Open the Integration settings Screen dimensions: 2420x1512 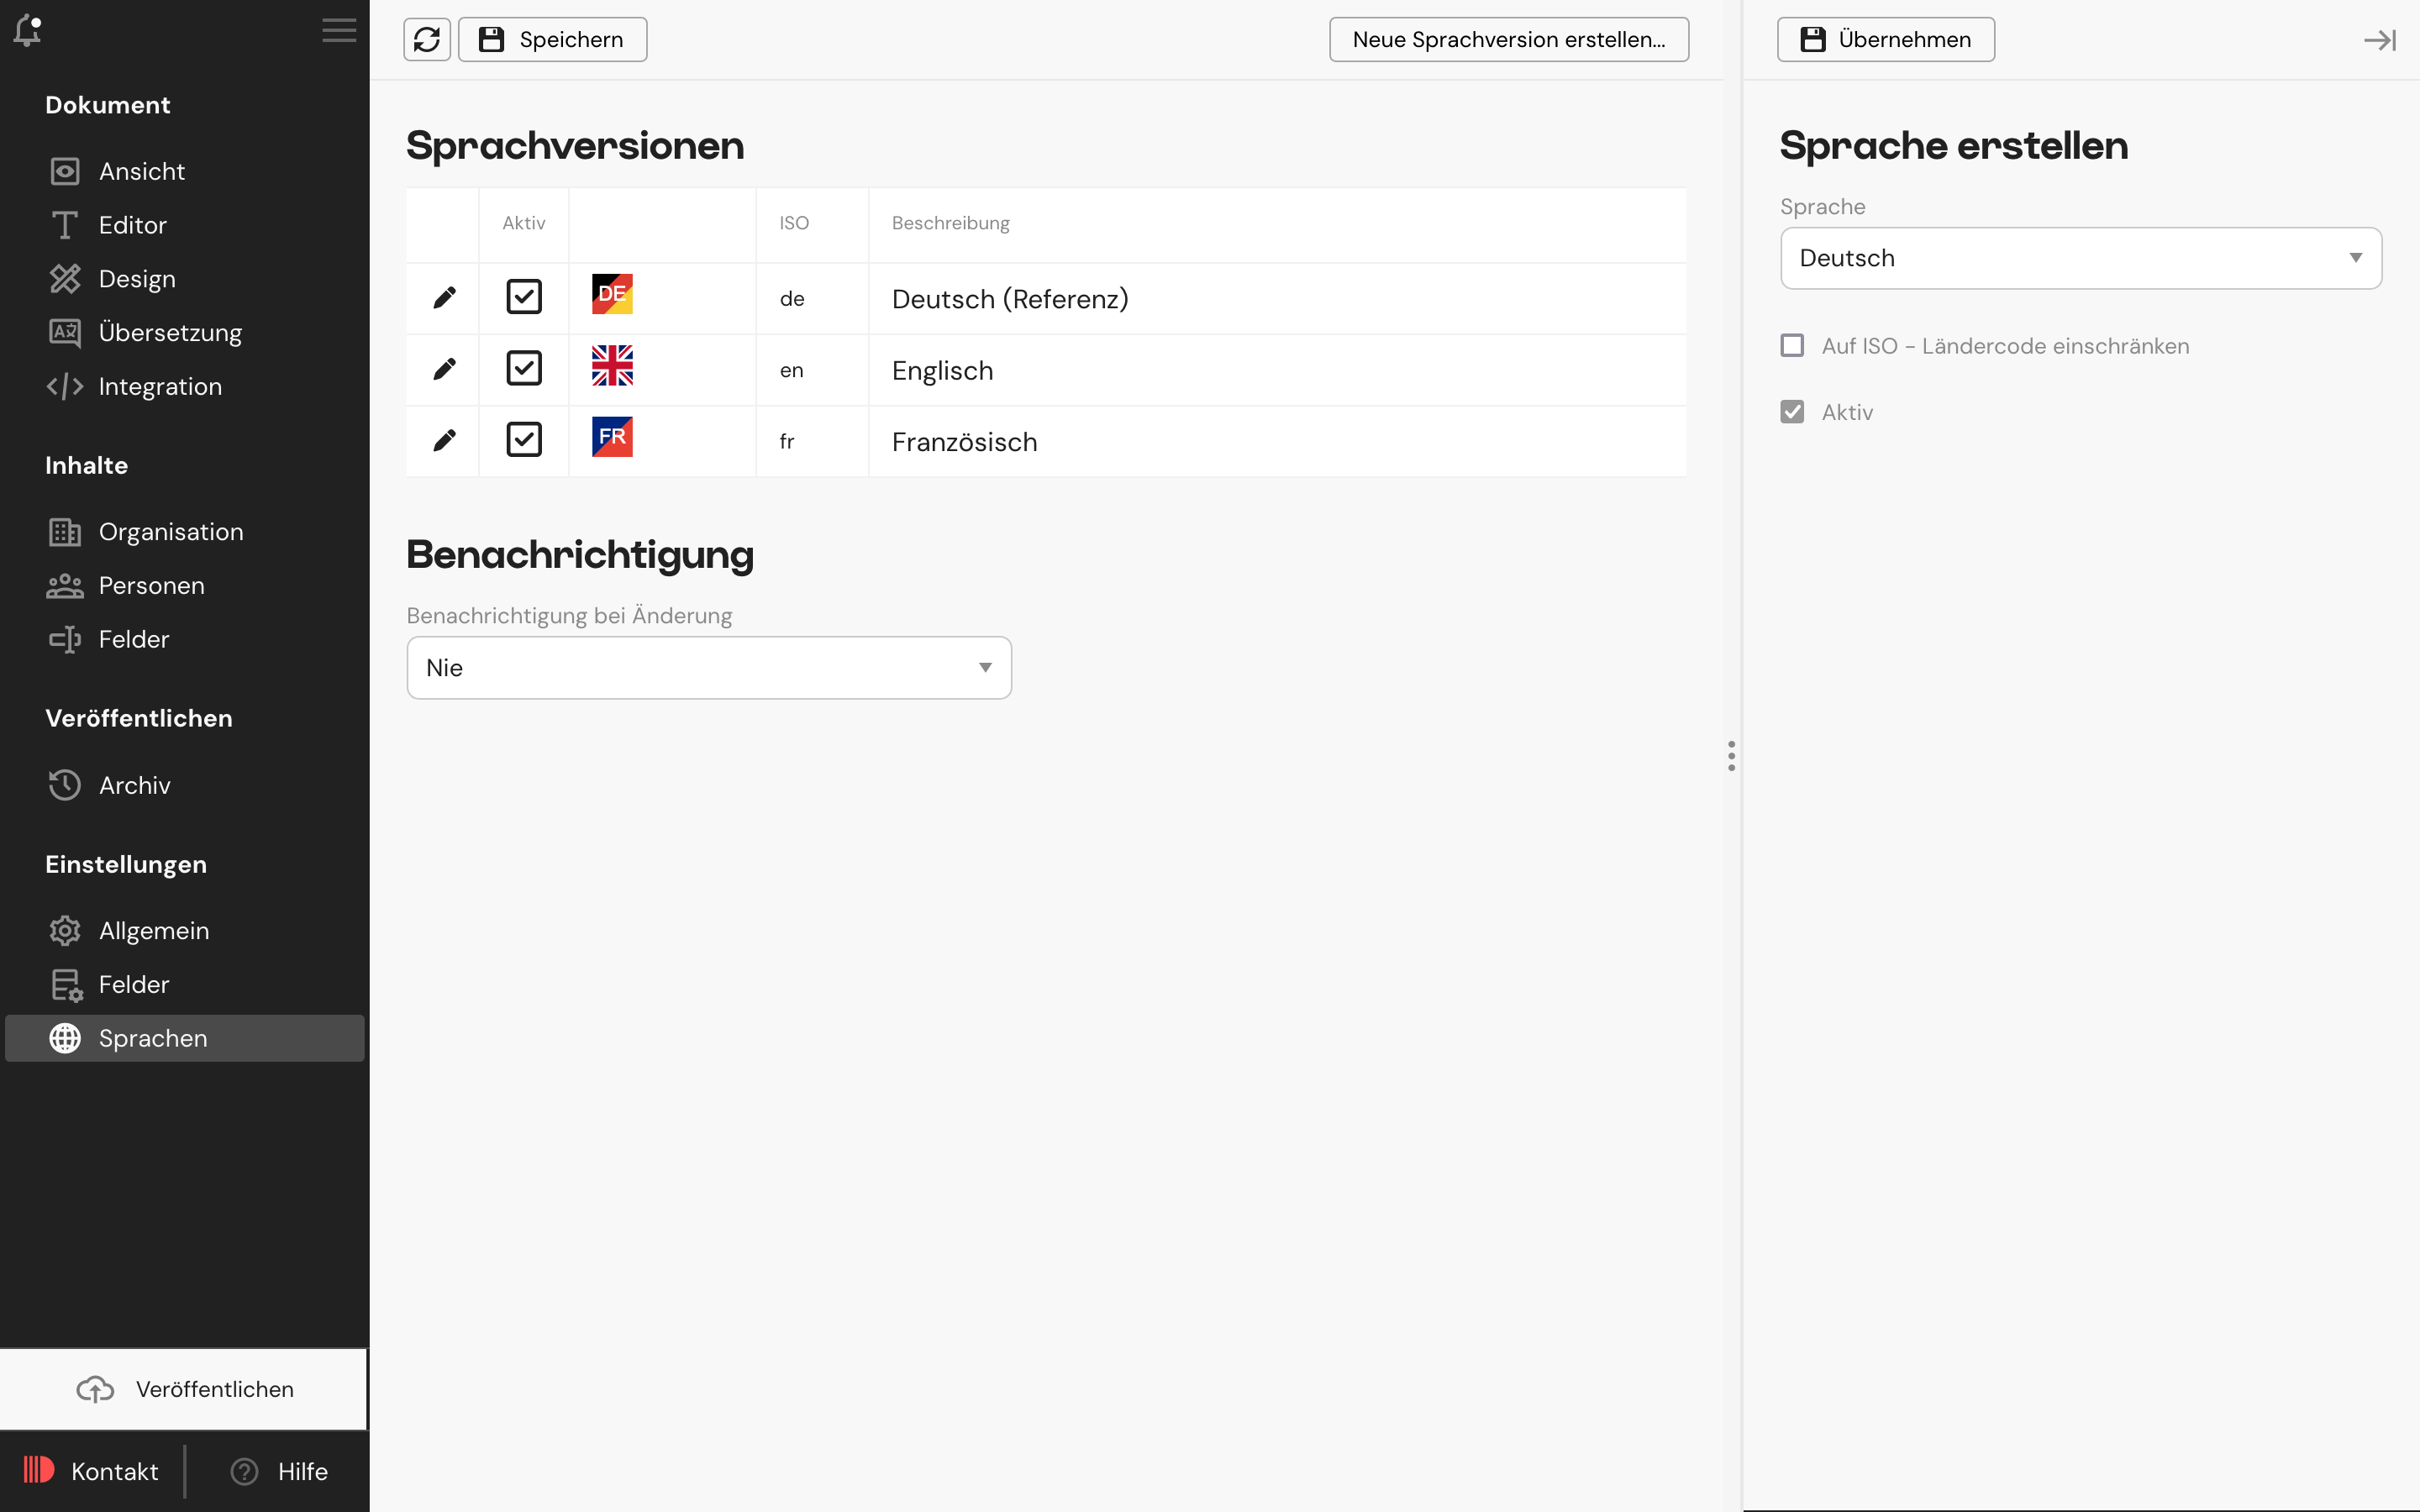160,386
